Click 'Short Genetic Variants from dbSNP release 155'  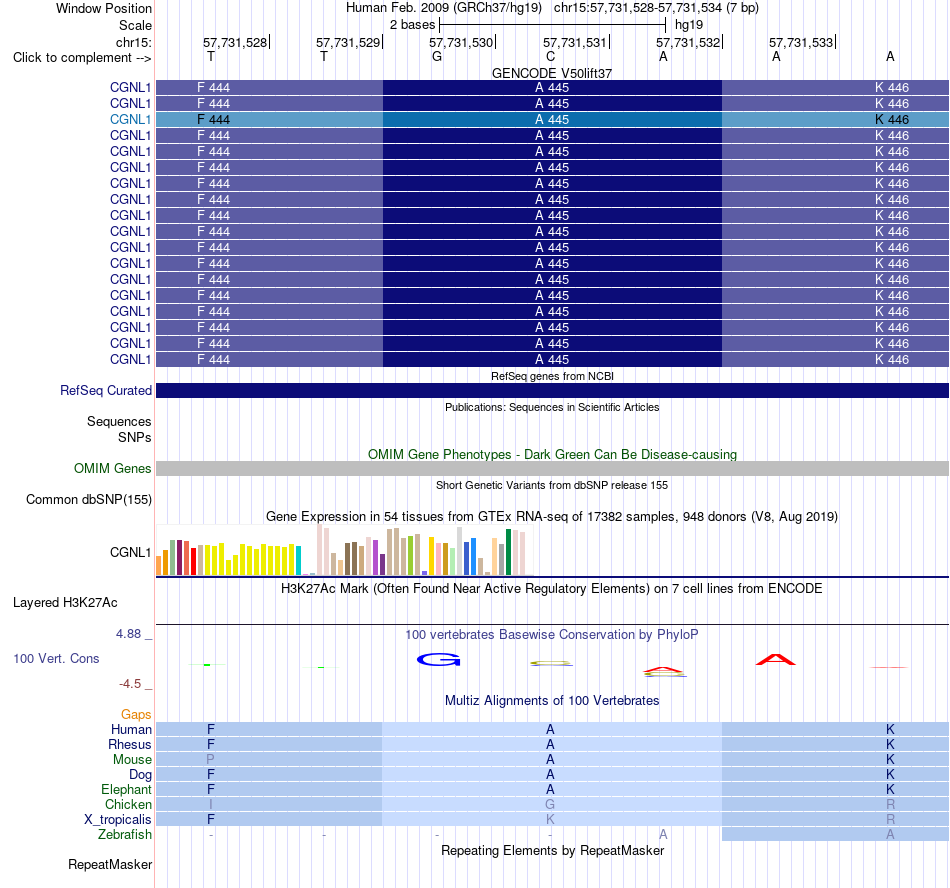click(x=552, y=485)
